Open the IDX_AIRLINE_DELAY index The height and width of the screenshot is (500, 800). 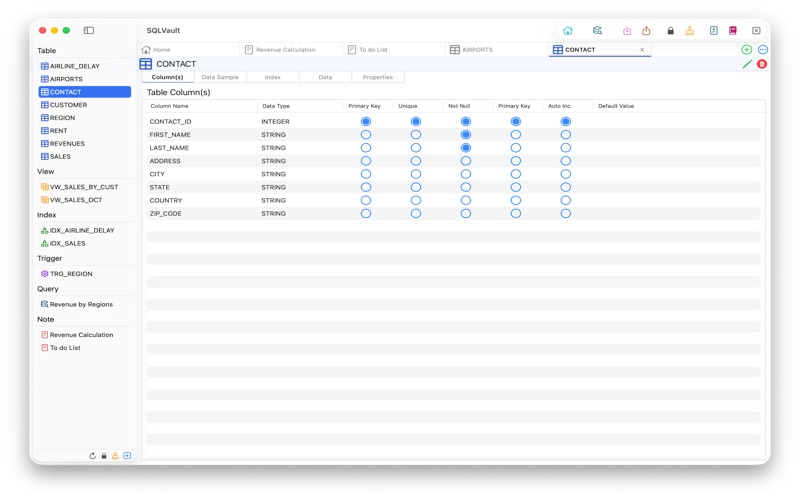[84, 230]
